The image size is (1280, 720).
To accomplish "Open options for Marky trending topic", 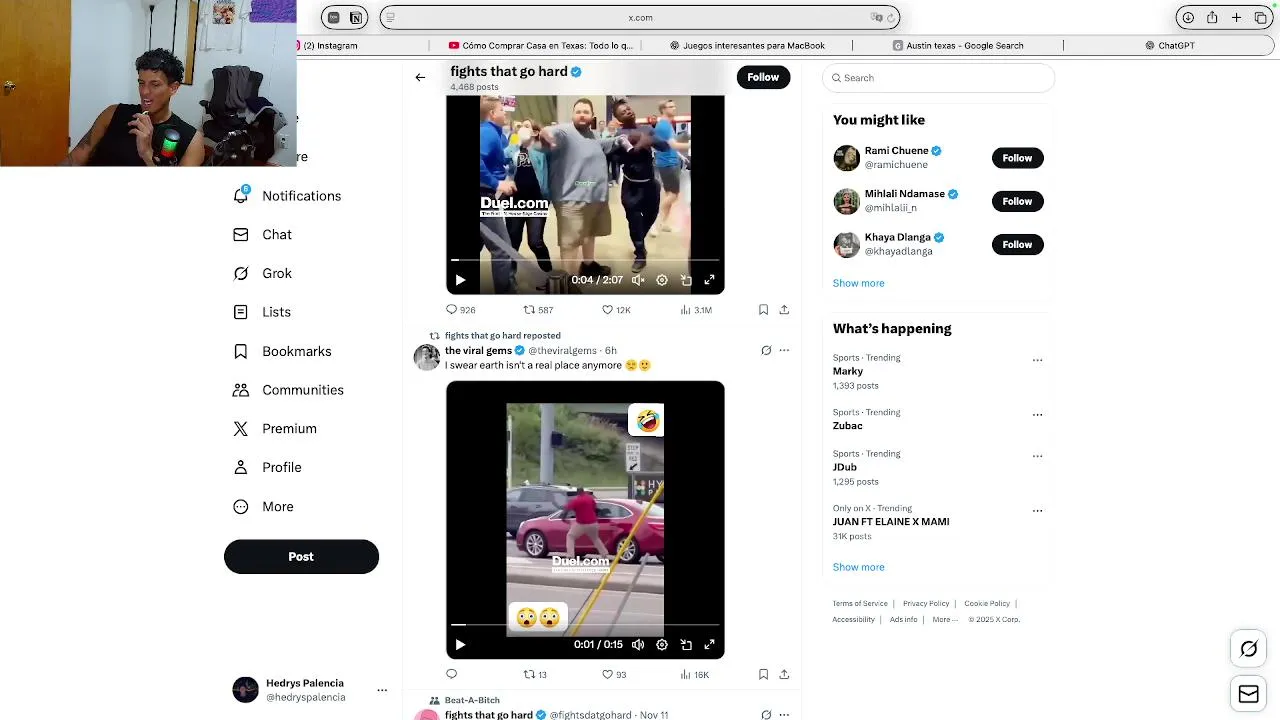I will coord(1037,360).
